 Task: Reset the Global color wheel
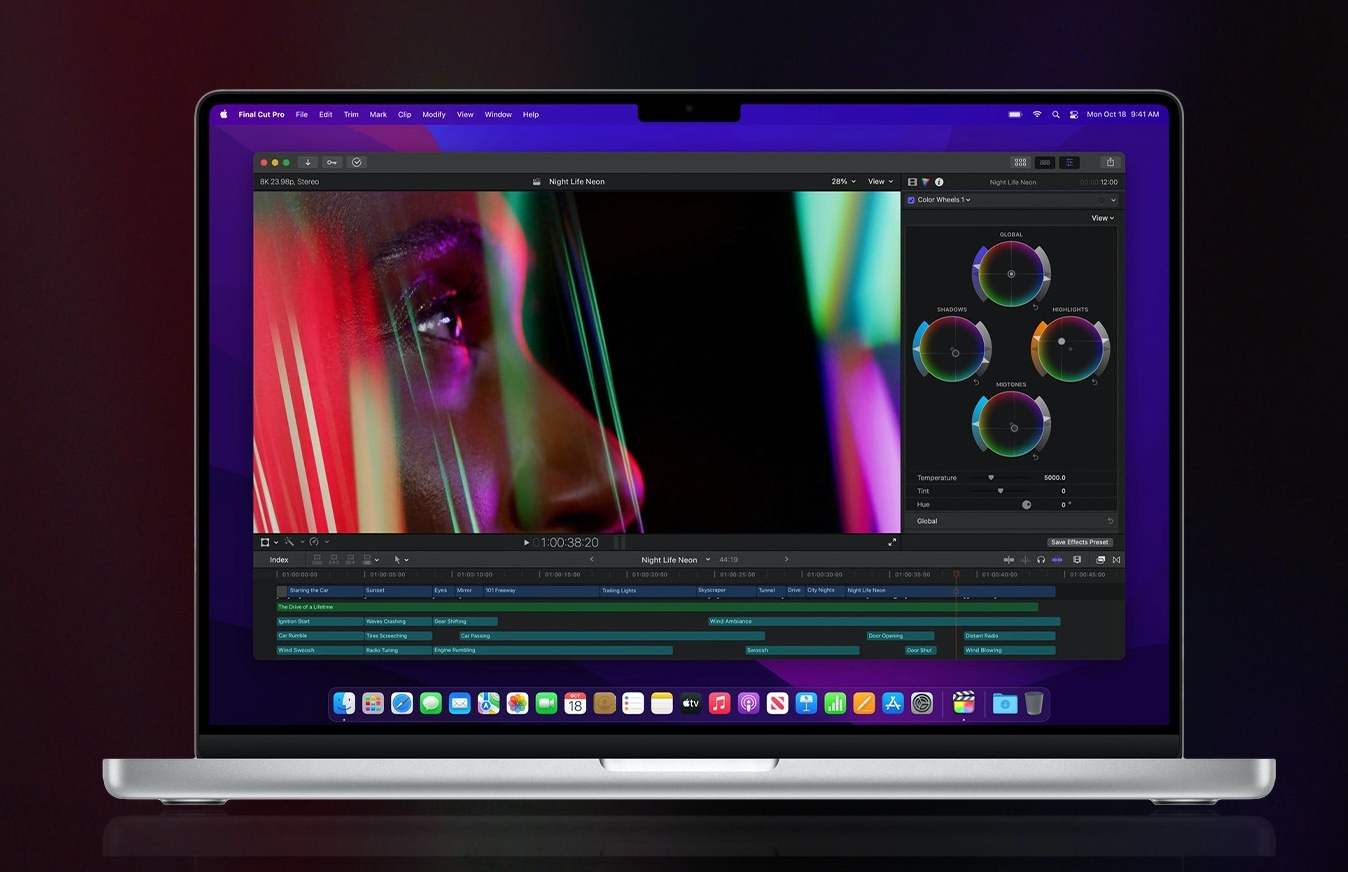(x=1035, y=307)
